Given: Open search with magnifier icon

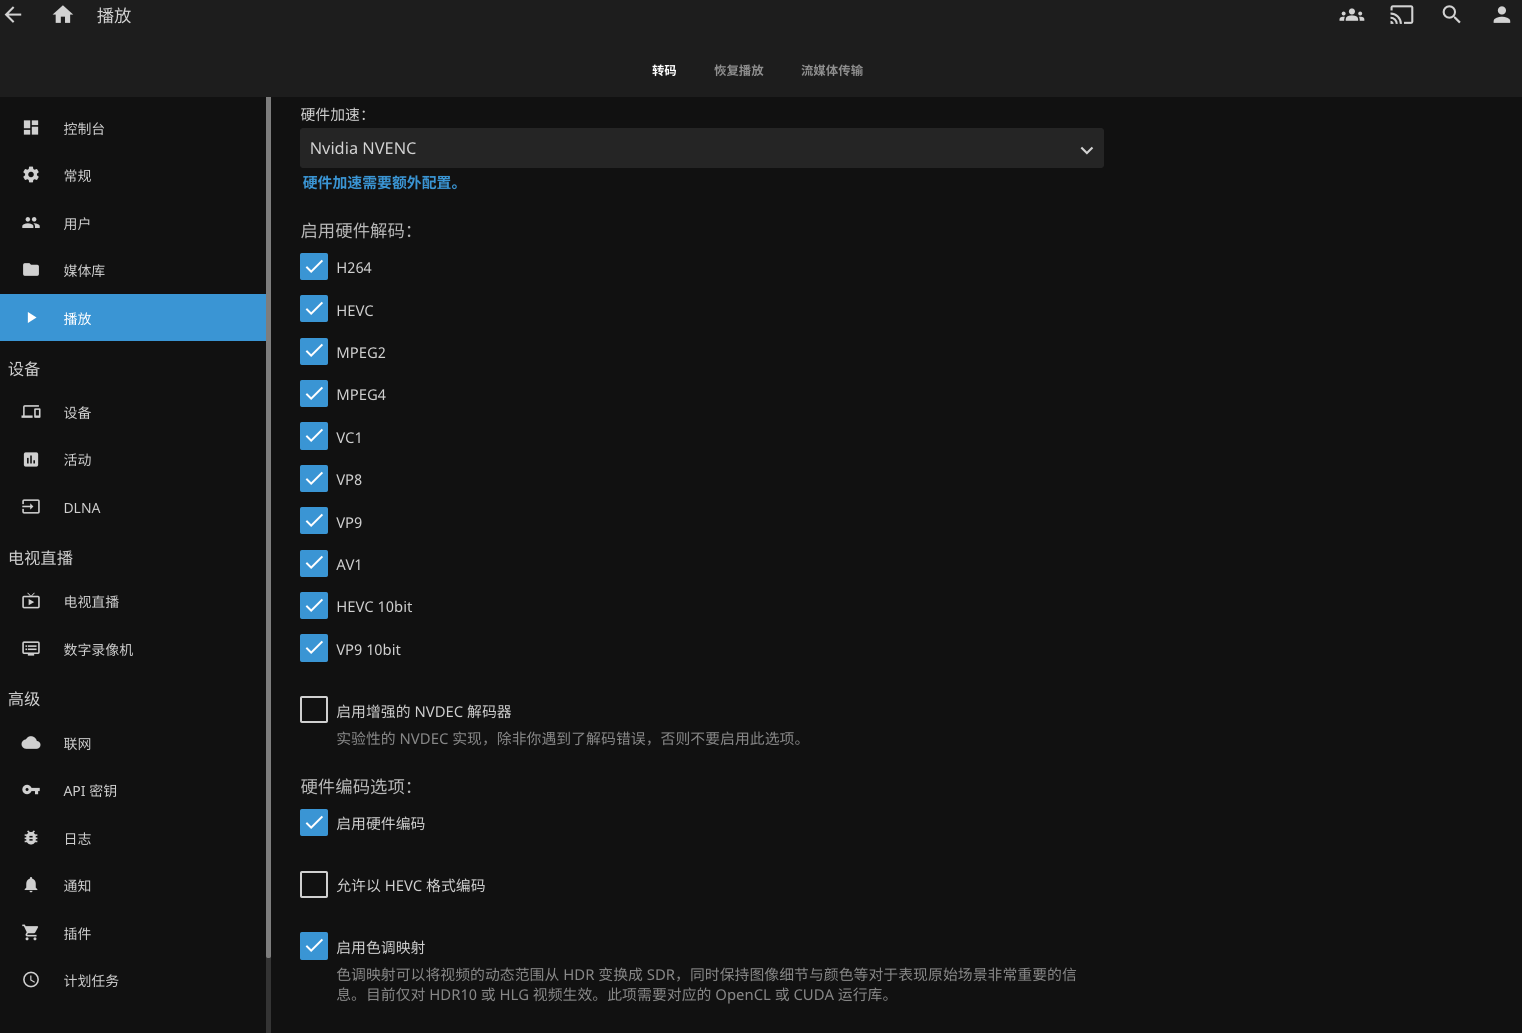Looking at the screenshot, I should pos(1452,15).
